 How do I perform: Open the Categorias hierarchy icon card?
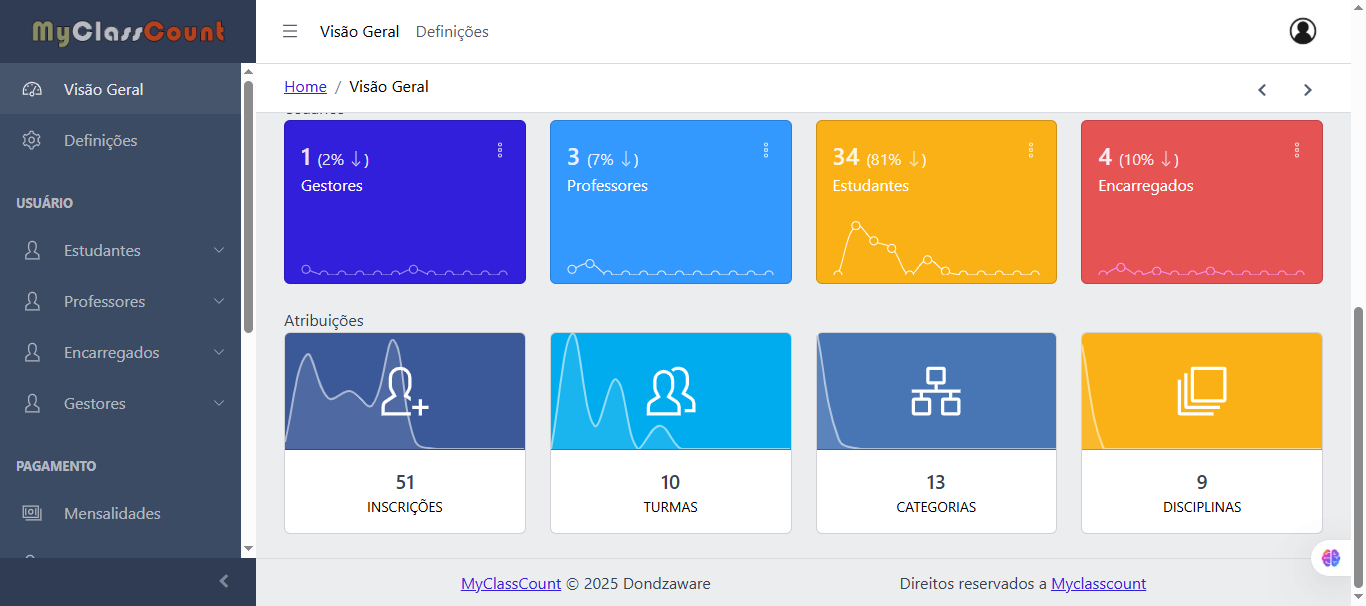[936, 391]
